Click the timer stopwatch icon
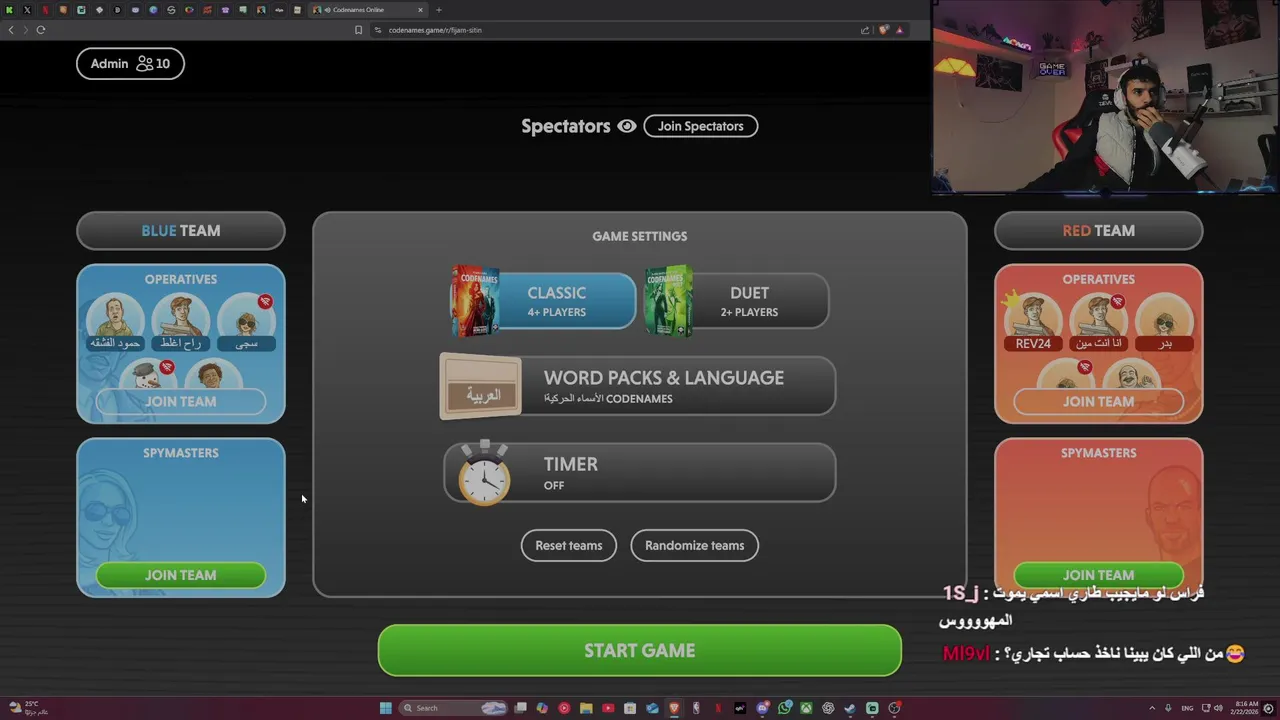The height and width of the screenshot is (720, 1280). 484,472
